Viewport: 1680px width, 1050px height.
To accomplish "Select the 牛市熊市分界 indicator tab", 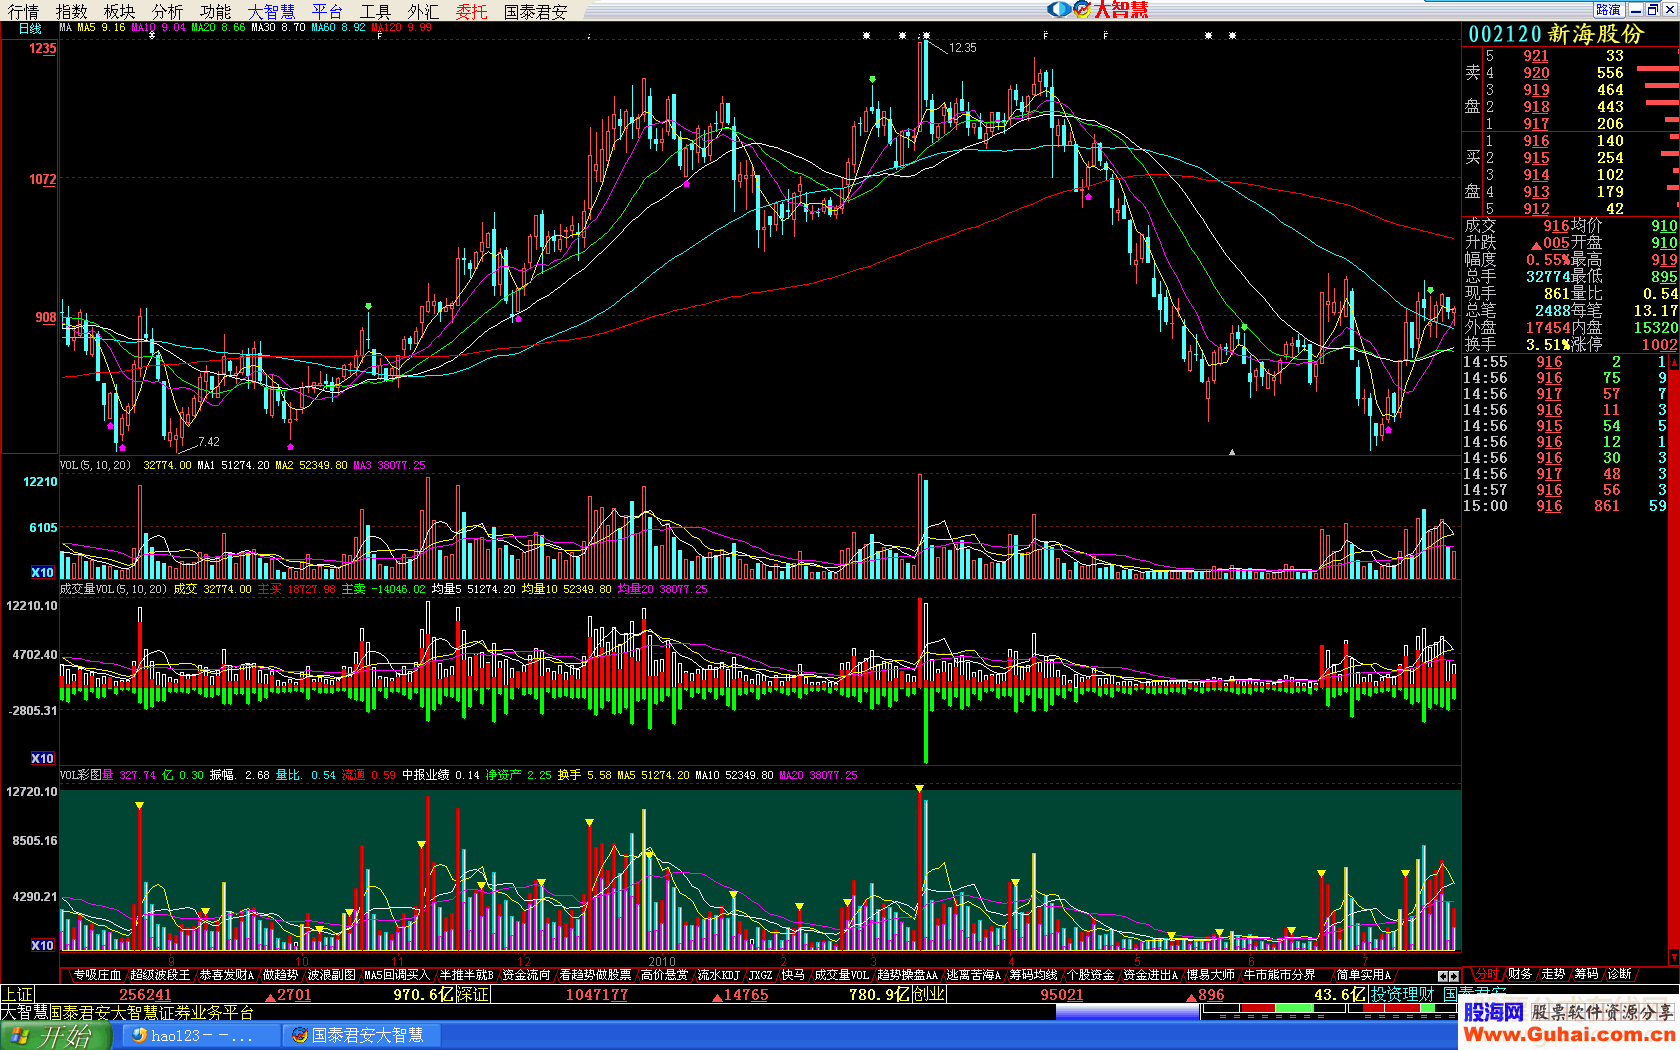I will point(1279,975).
